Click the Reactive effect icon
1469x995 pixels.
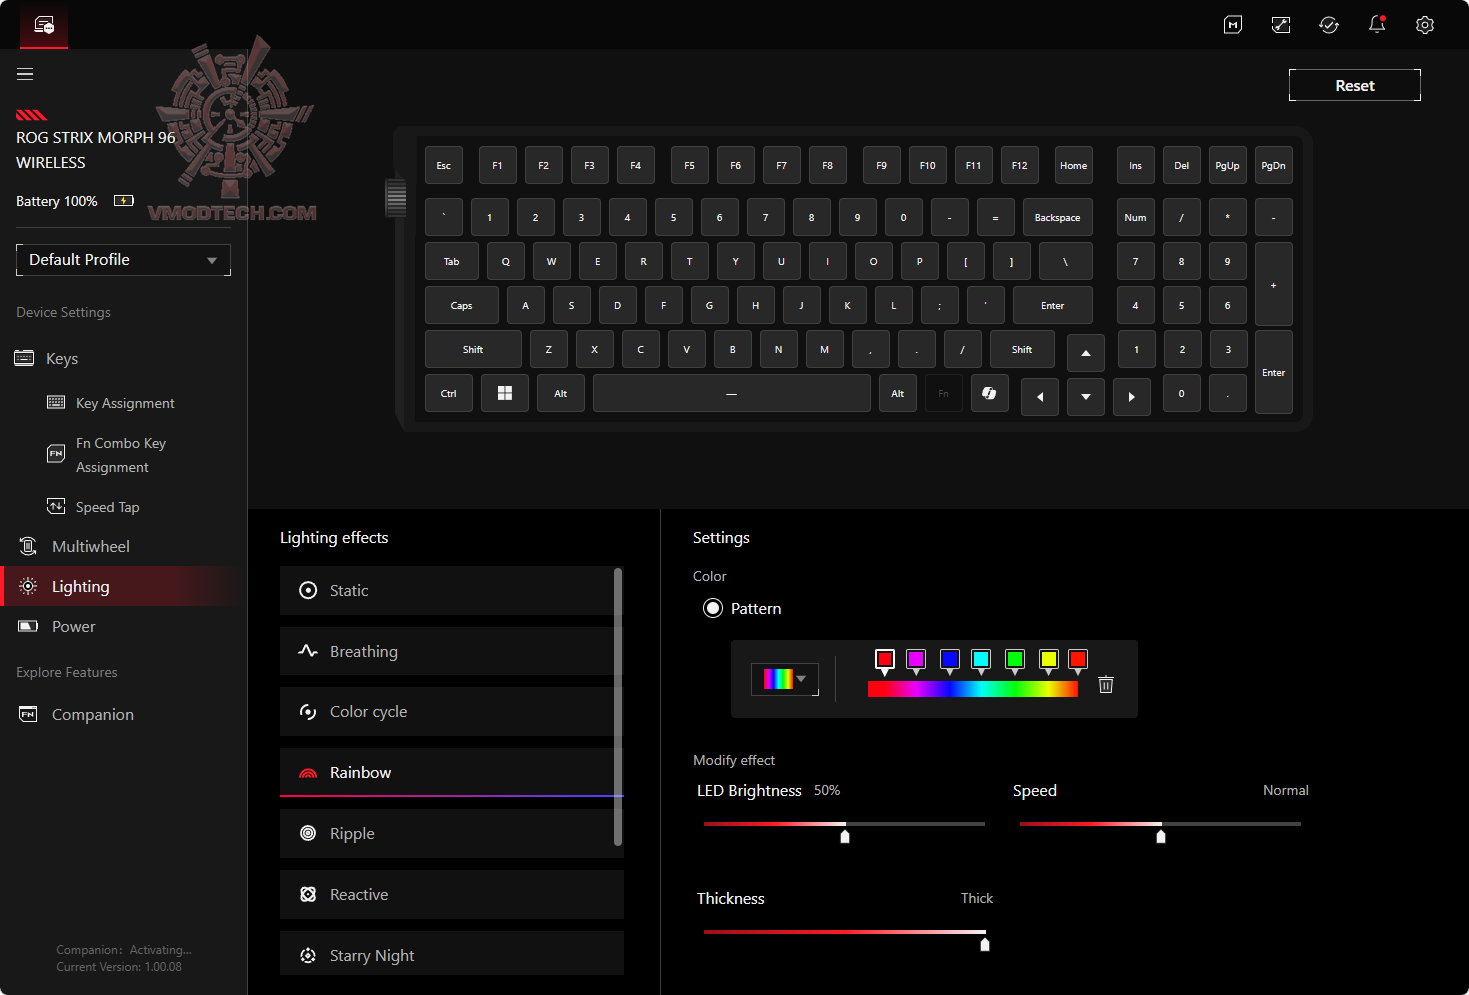(308, 894)
